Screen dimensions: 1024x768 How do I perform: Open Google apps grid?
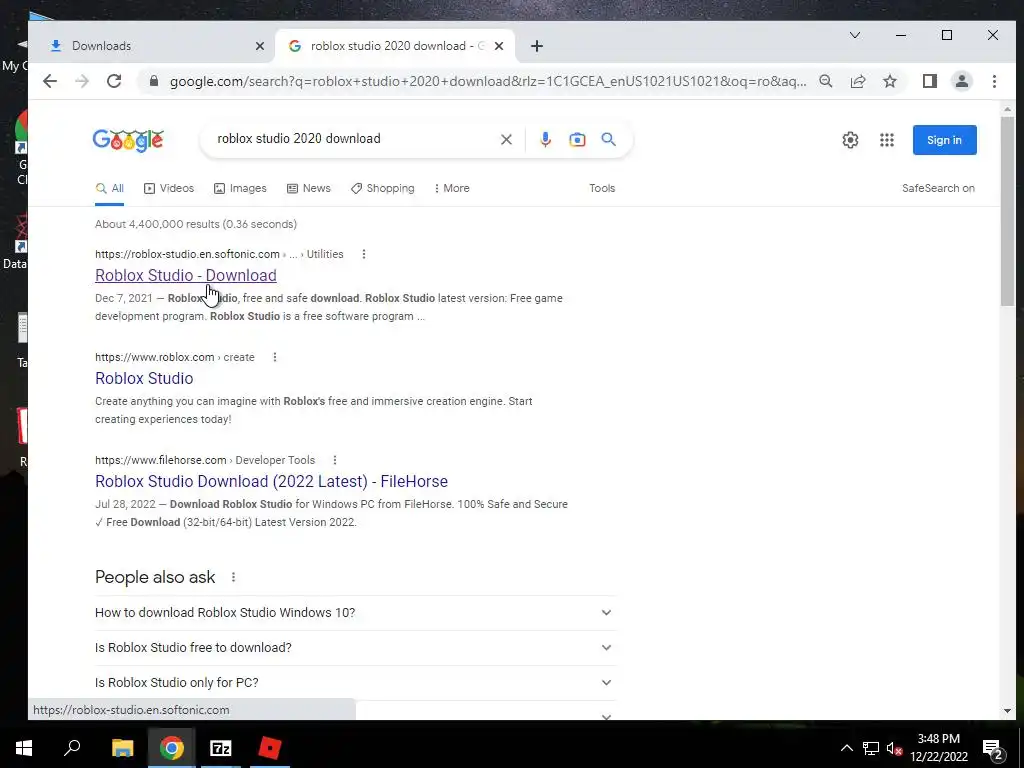tap(886, 140)
